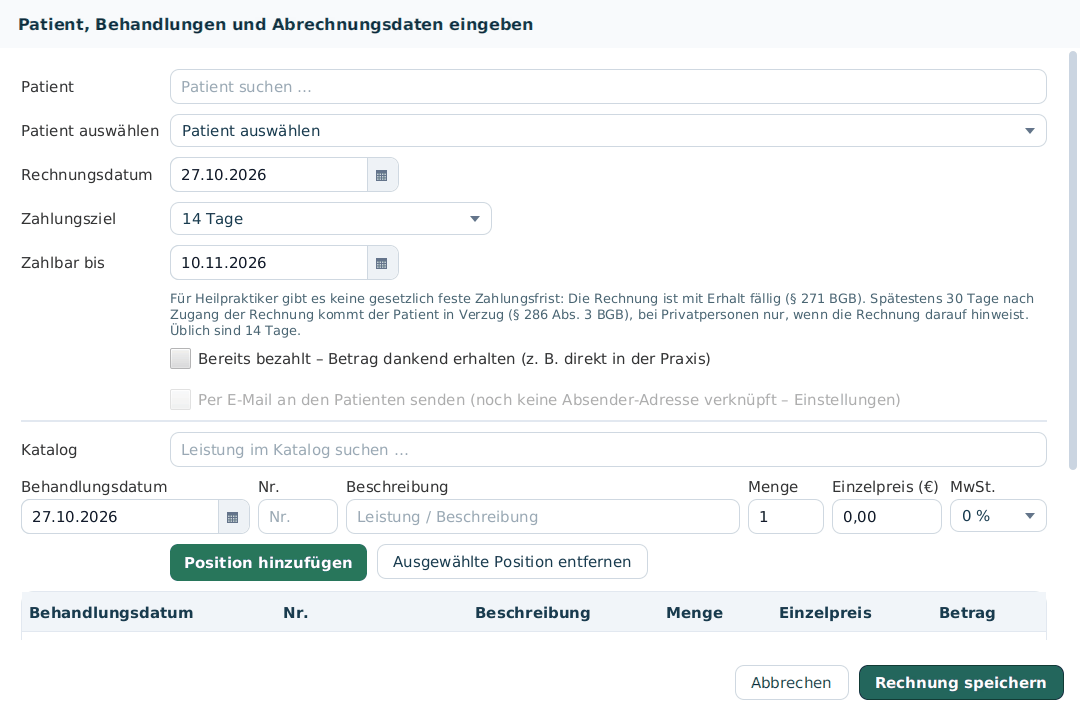Click the Behandlungsdatum date input

120,517
